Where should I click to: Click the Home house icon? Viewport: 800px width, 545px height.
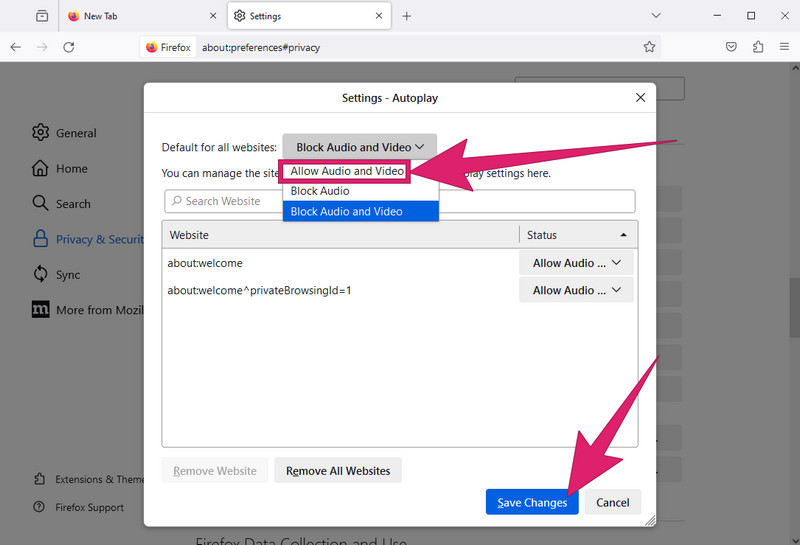point(40,168)
